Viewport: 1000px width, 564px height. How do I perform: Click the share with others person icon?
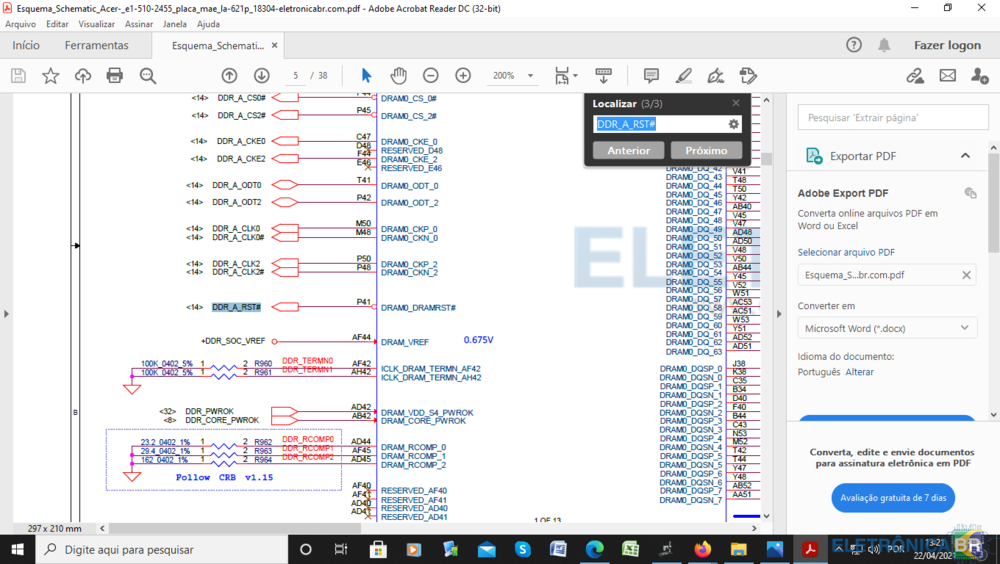[x=980, y=76]
